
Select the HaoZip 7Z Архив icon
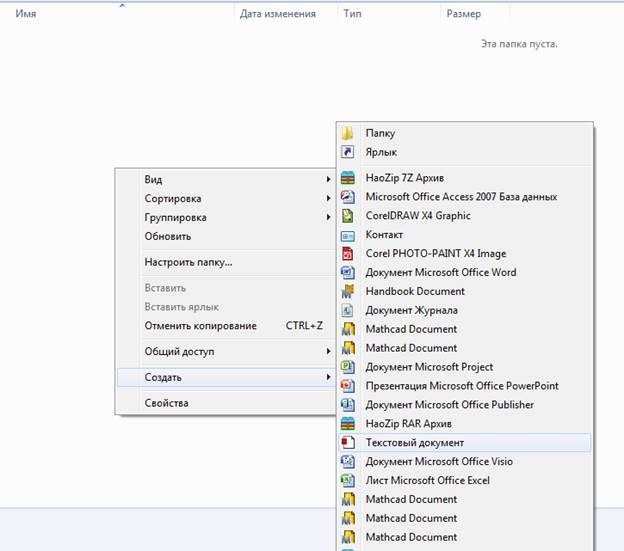(x=348, y=178)
